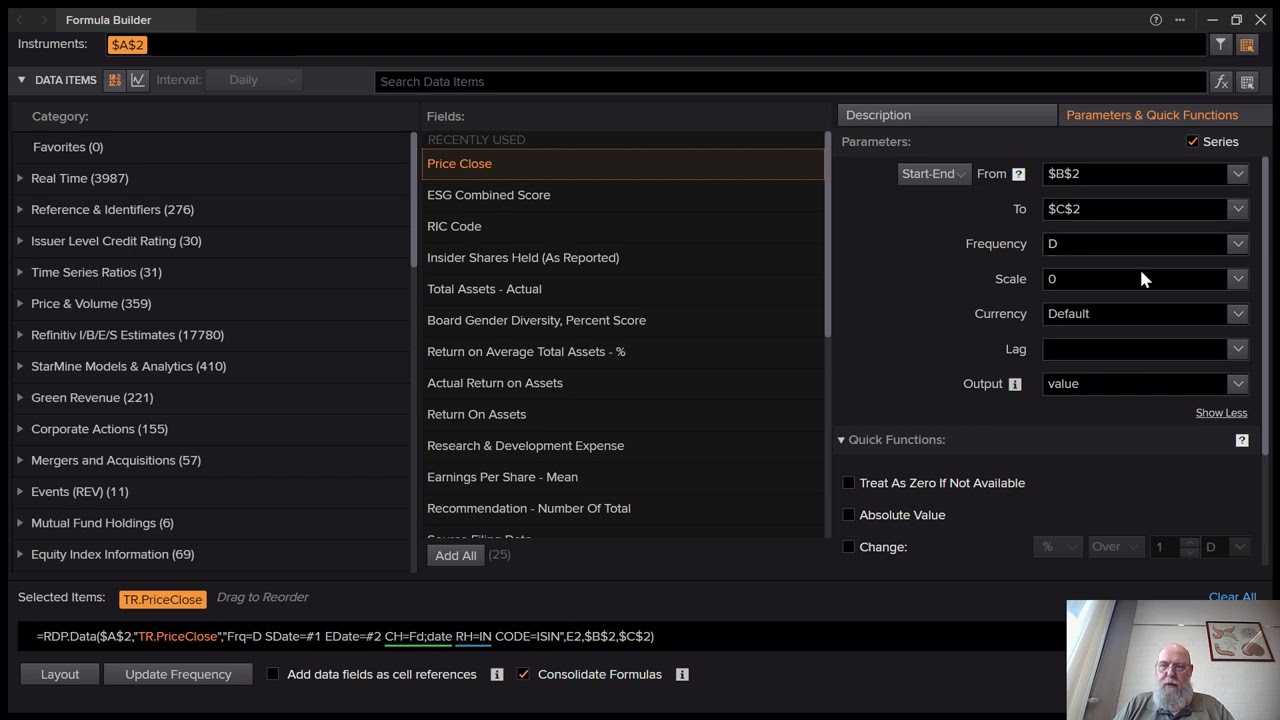Click info icon next to Consolidate Formulas
Image resolution: width=1280 pixels, height=720 pixels.
pos(682,675)
